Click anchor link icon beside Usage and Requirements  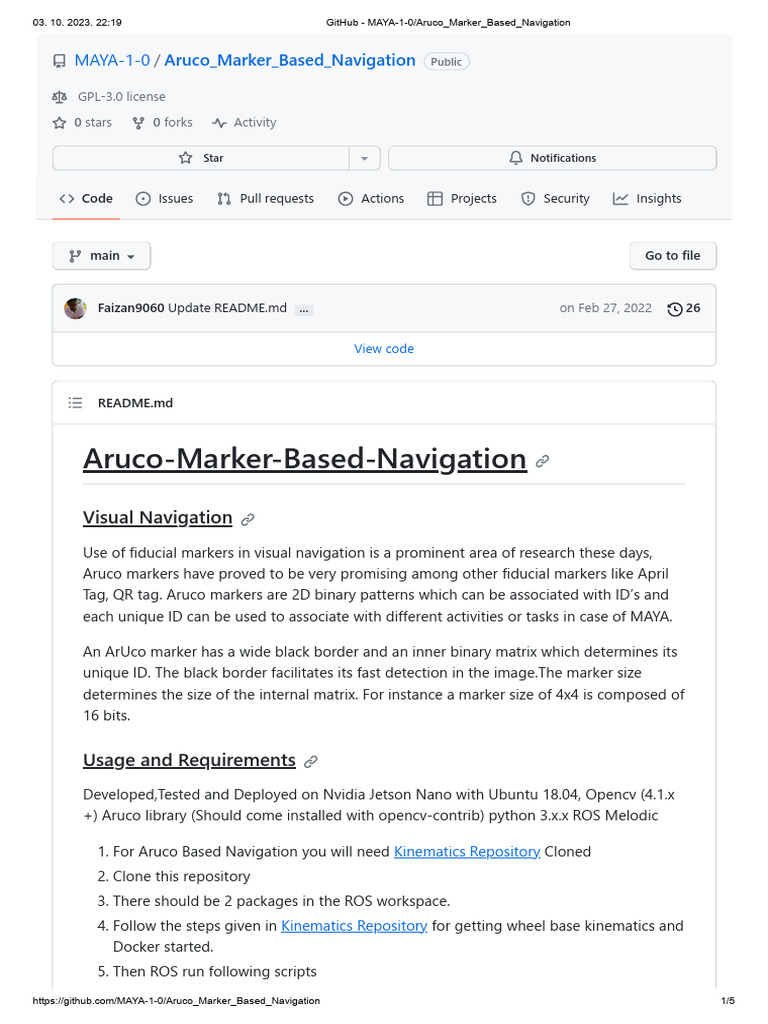pos(311,762)
